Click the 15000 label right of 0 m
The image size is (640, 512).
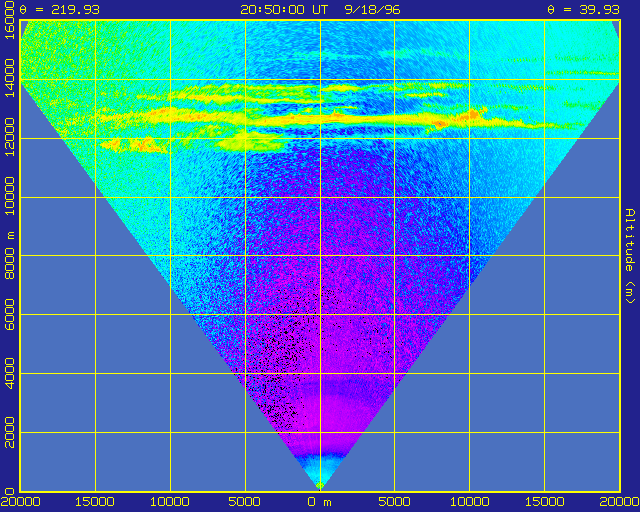pos(545,502)
